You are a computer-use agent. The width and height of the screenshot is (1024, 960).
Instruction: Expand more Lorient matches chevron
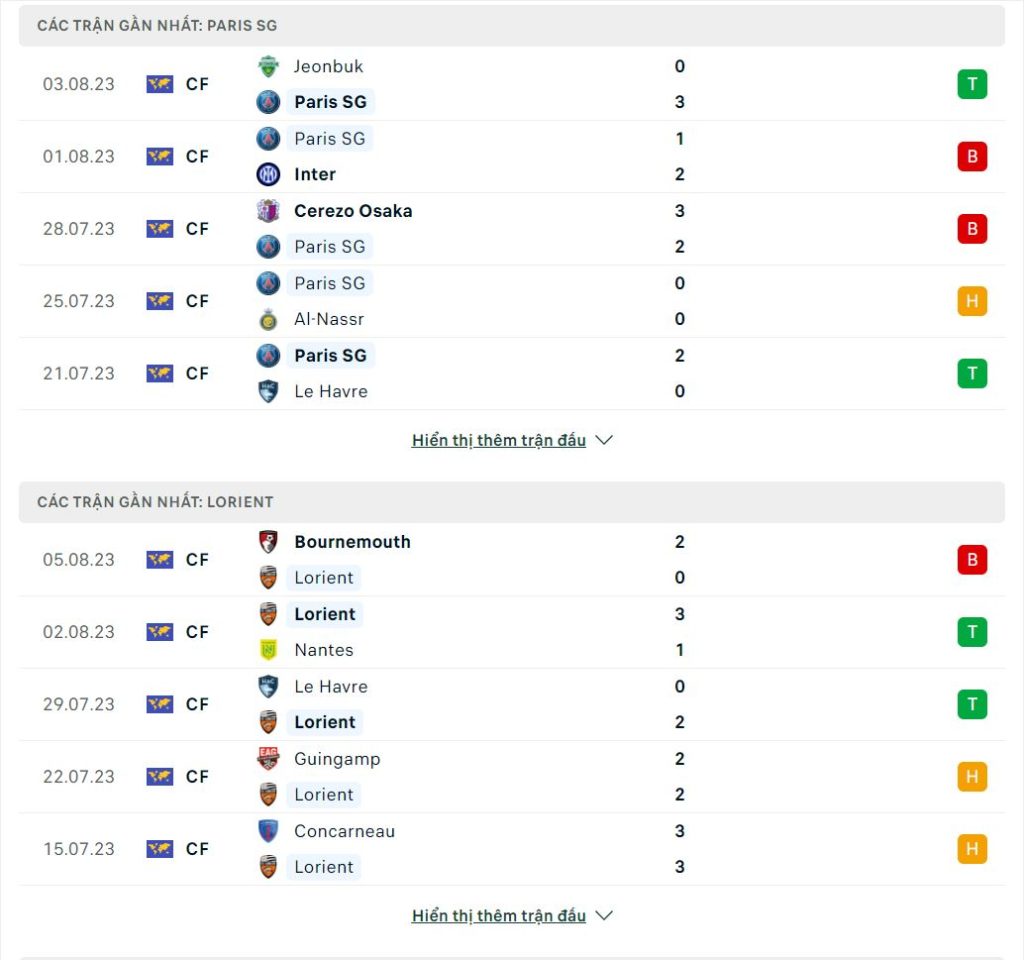pyautogui.click(x=604, y=916)
